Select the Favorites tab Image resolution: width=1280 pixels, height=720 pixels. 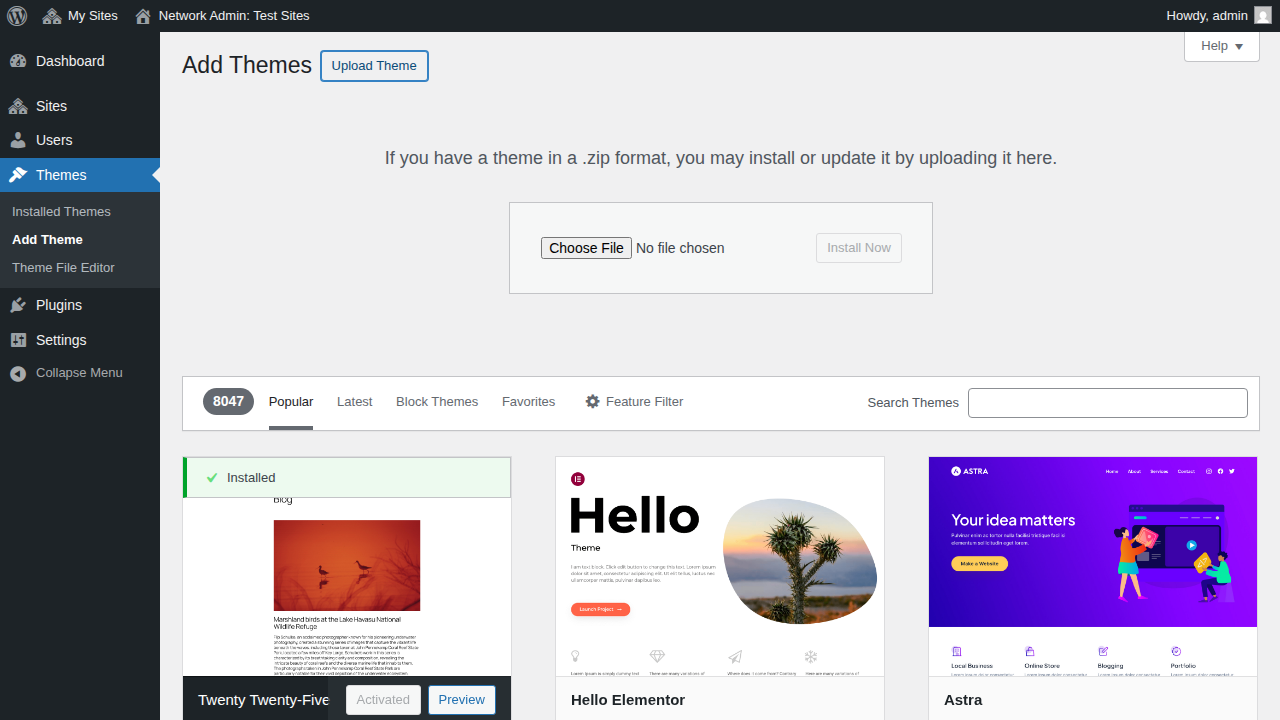point(528,401)
